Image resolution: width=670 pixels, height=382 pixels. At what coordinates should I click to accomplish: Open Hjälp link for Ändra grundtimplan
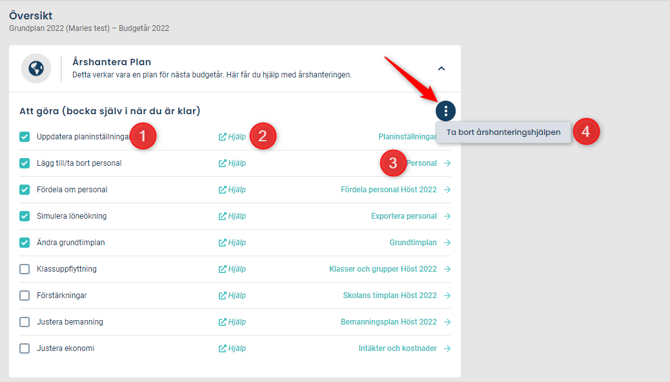pos(232,243)
